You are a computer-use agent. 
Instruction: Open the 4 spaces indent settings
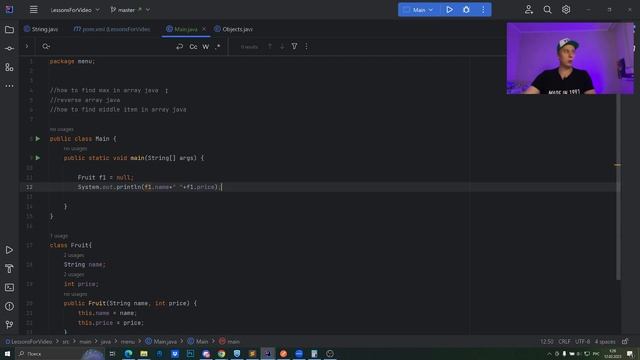click(605, 341)
